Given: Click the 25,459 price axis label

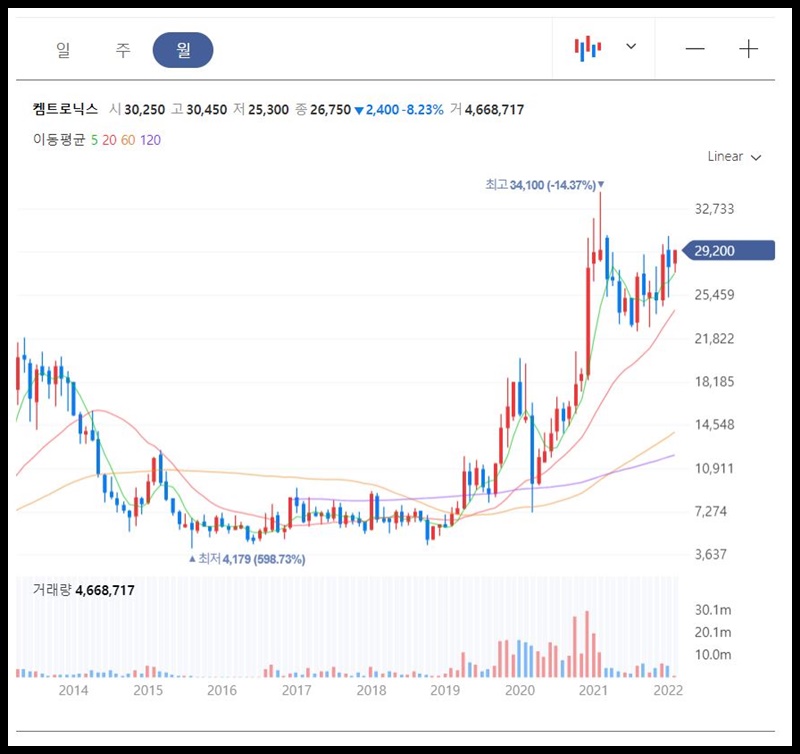Looking at the screenshot, I should point(714,295).
